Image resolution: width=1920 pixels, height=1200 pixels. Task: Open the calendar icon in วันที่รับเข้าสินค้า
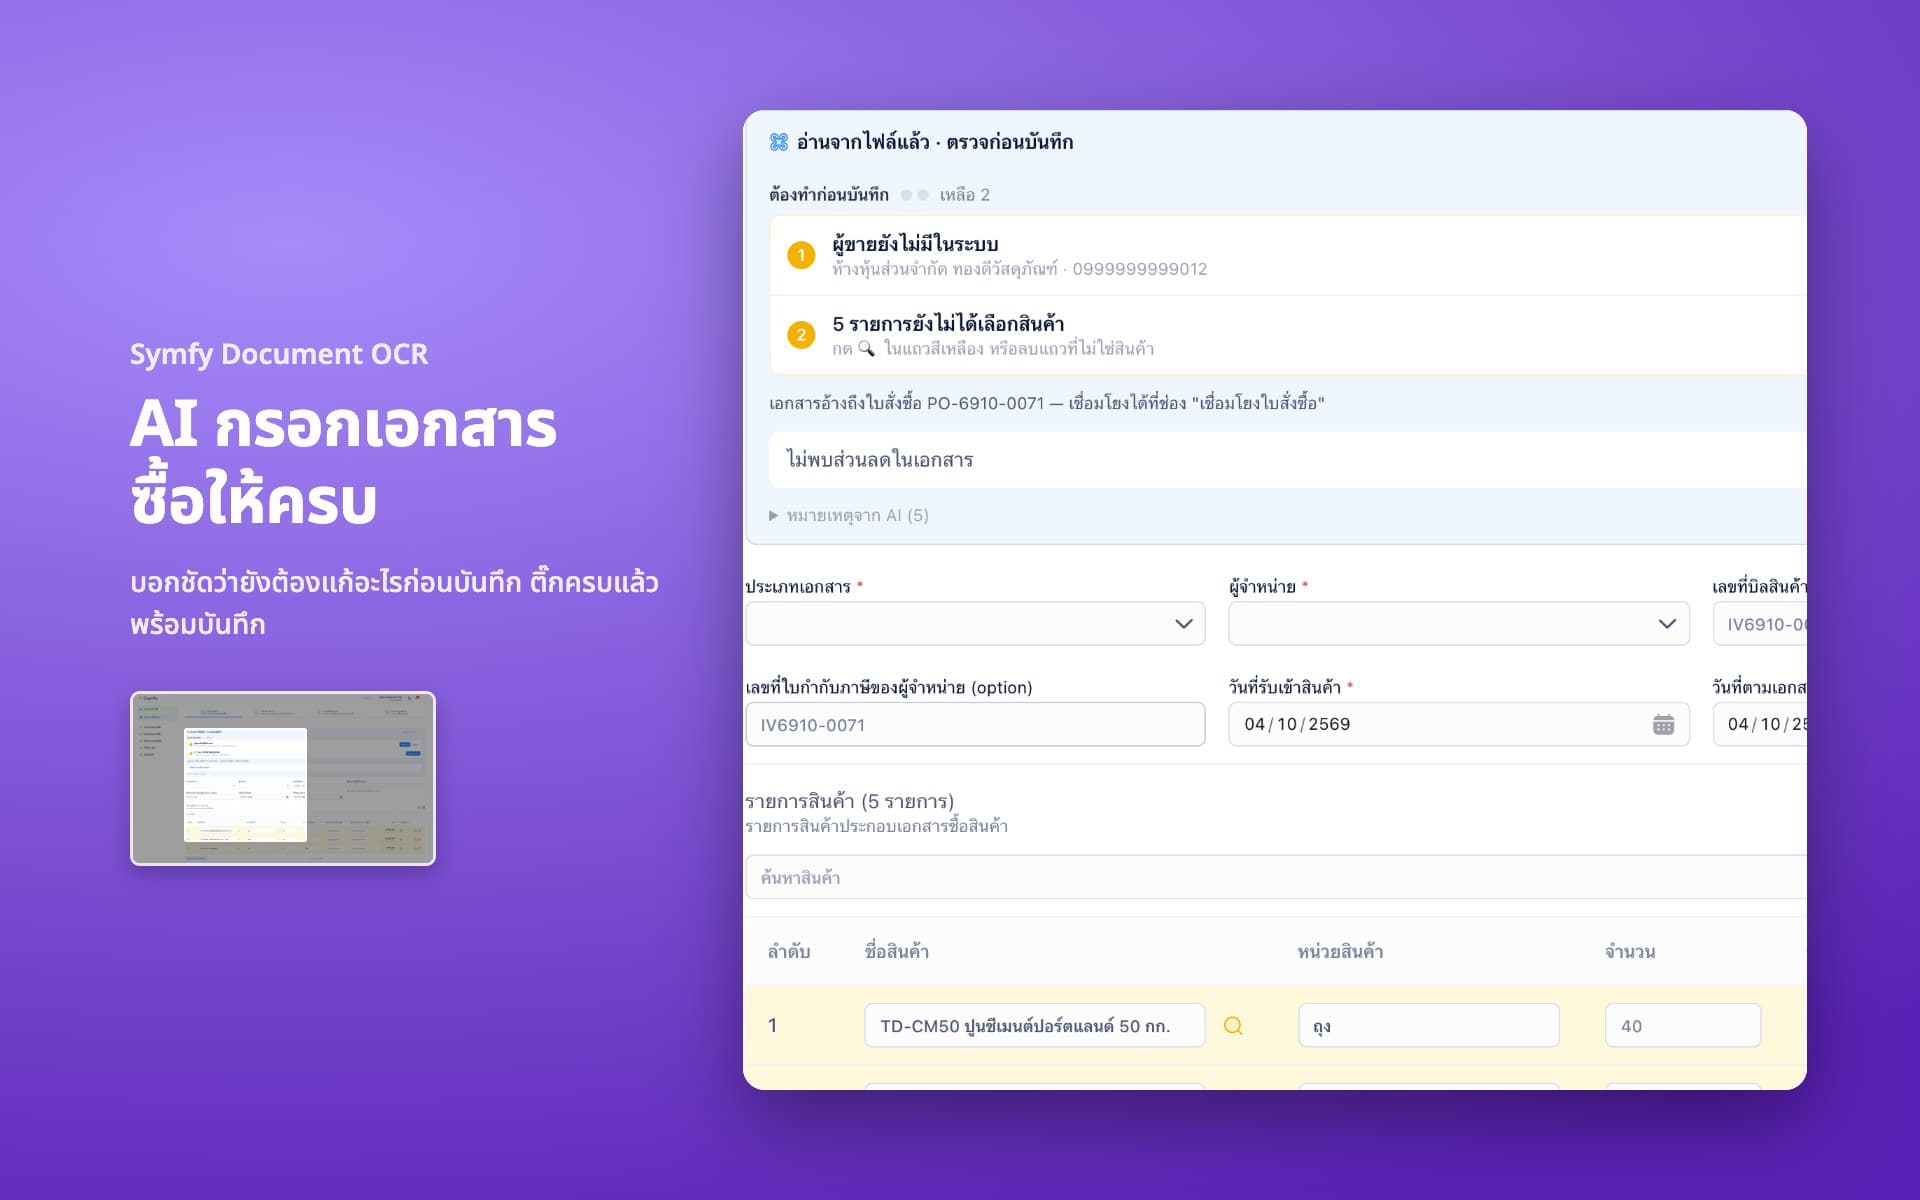tap(1663, 724)
